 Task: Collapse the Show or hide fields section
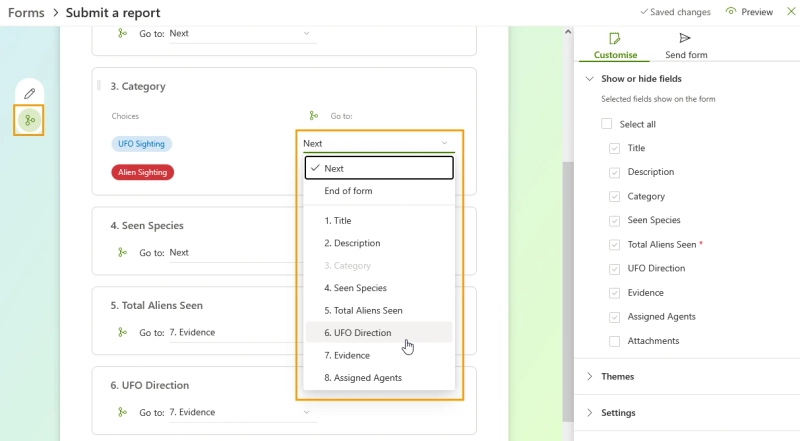point(589,79)
